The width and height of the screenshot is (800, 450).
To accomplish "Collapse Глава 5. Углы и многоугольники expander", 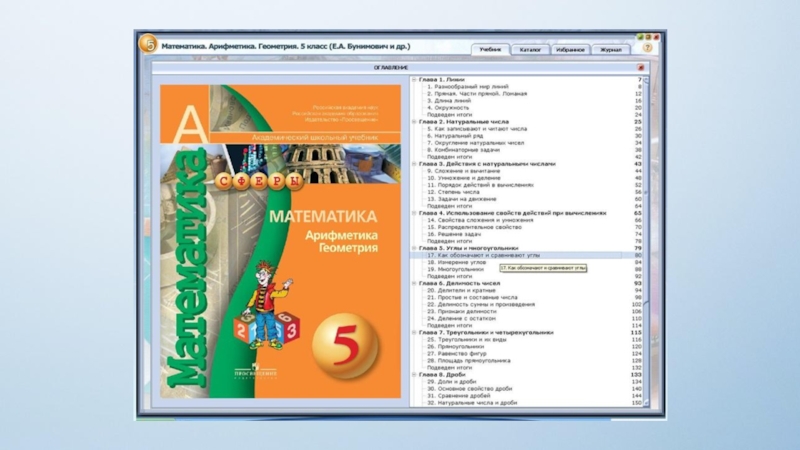I will coord(414,248).
